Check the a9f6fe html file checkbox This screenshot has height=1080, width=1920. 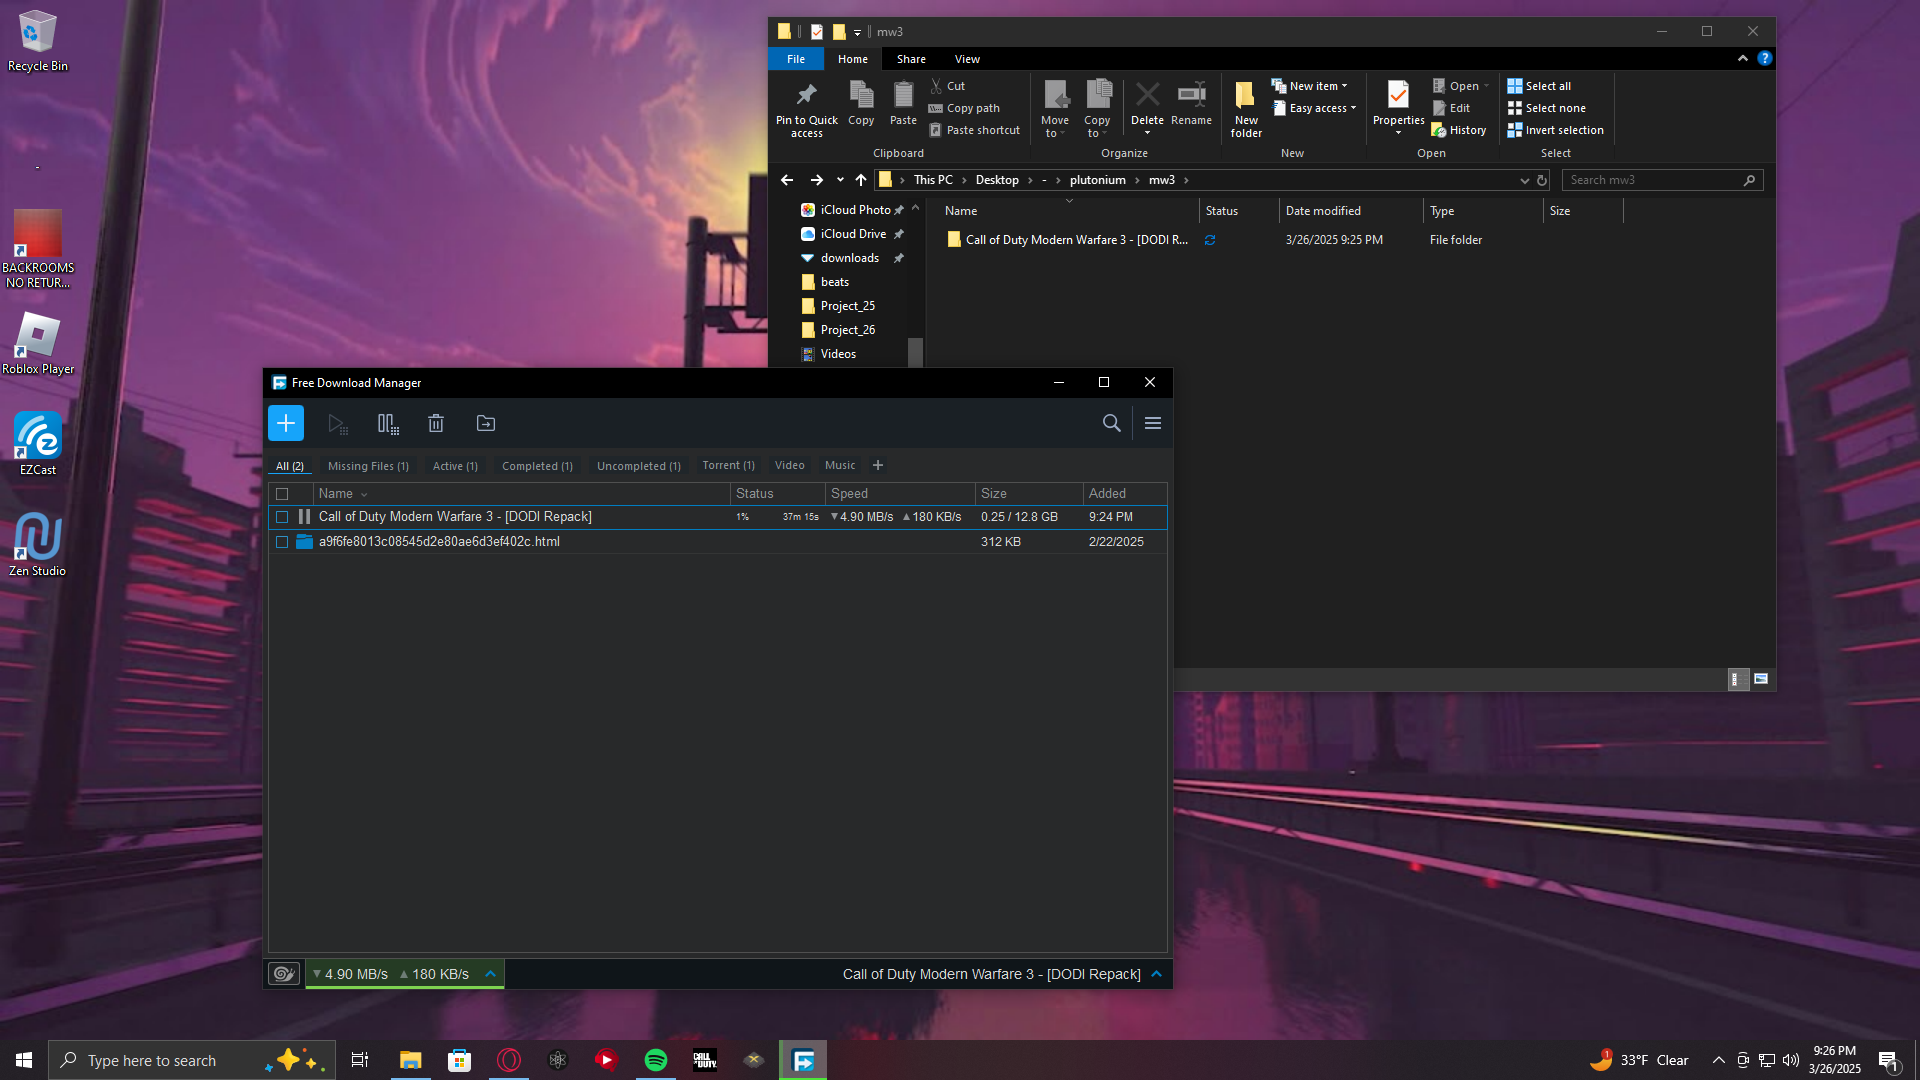[282, 542]
